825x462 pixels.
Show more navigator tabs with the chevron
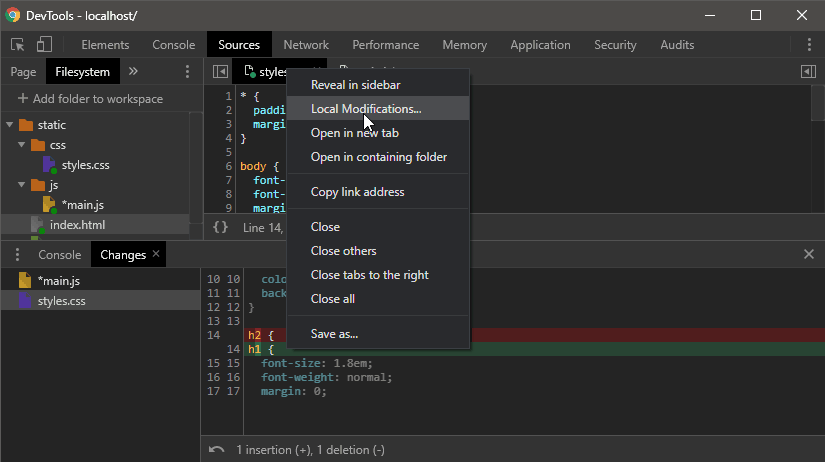click(133, 72)
